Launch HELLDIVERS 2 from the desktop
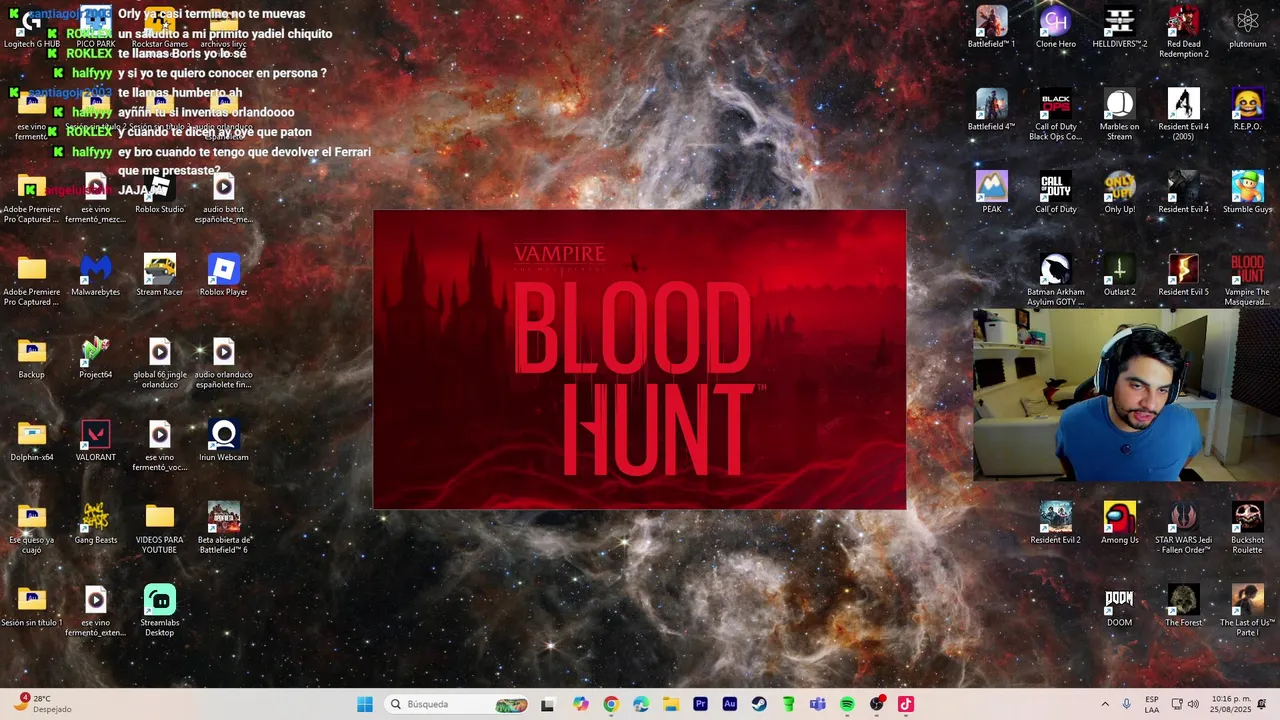Viewport: 1280px width, 720px height. [1119, 27]
